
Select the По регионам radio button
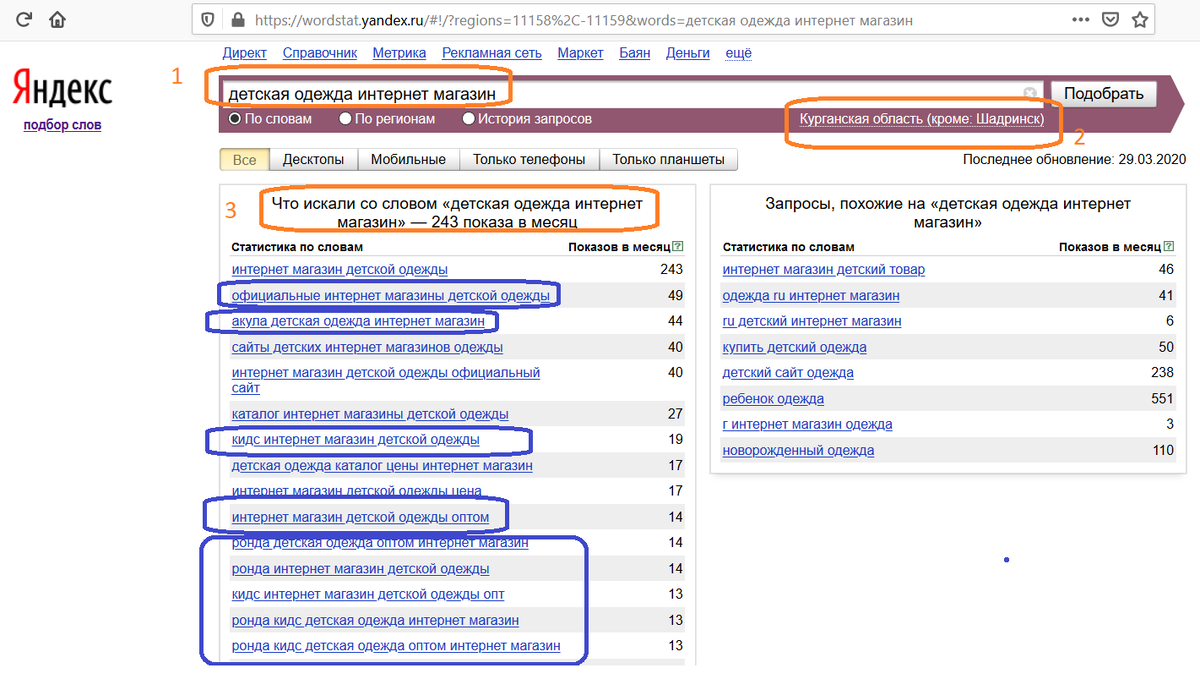[x=345, y=119]
